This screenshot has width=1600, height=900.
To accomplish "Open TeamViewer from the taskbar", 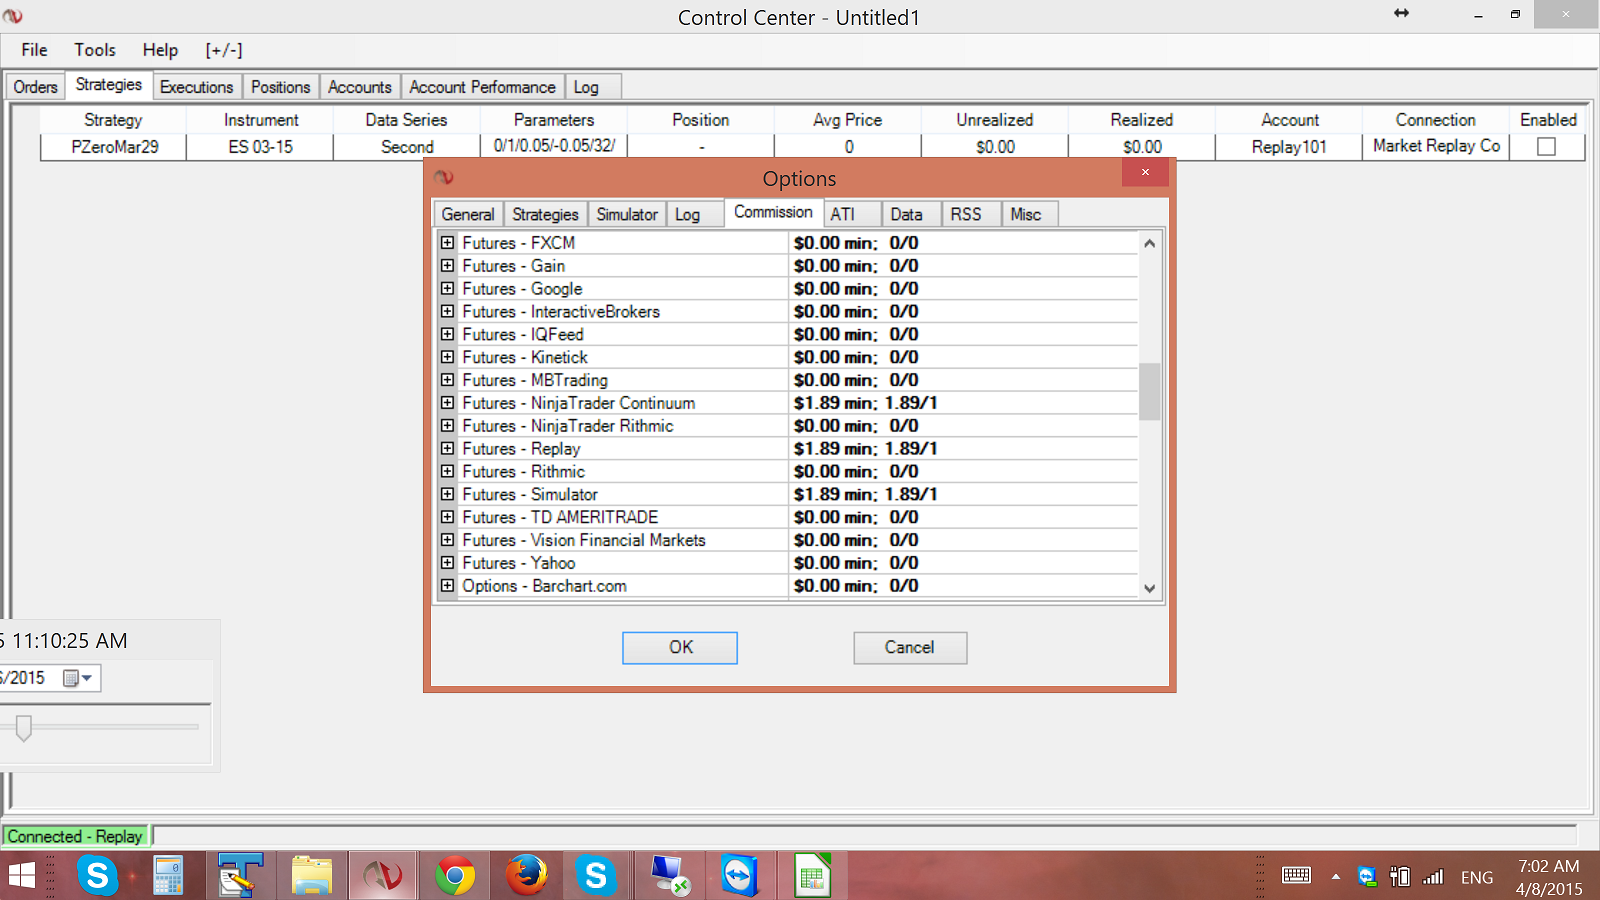I will [x=740, y=876].
